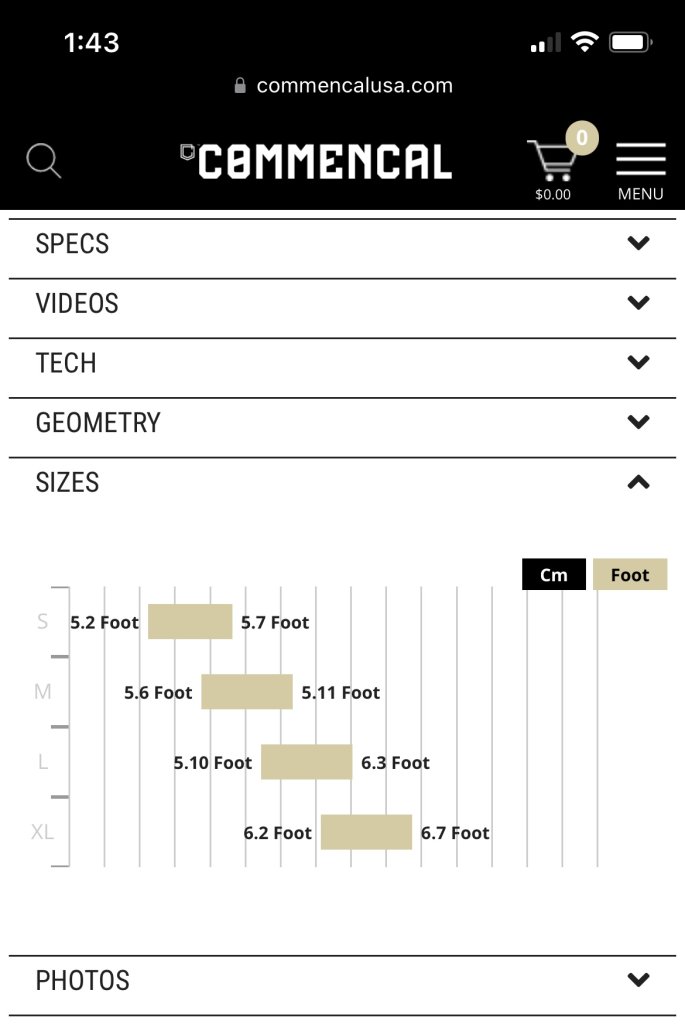This screenshot has width=685, height=1028.
Task: Expand the GEOMETRY section chevron
Action: pyautogui.click(x=638, y=422)
